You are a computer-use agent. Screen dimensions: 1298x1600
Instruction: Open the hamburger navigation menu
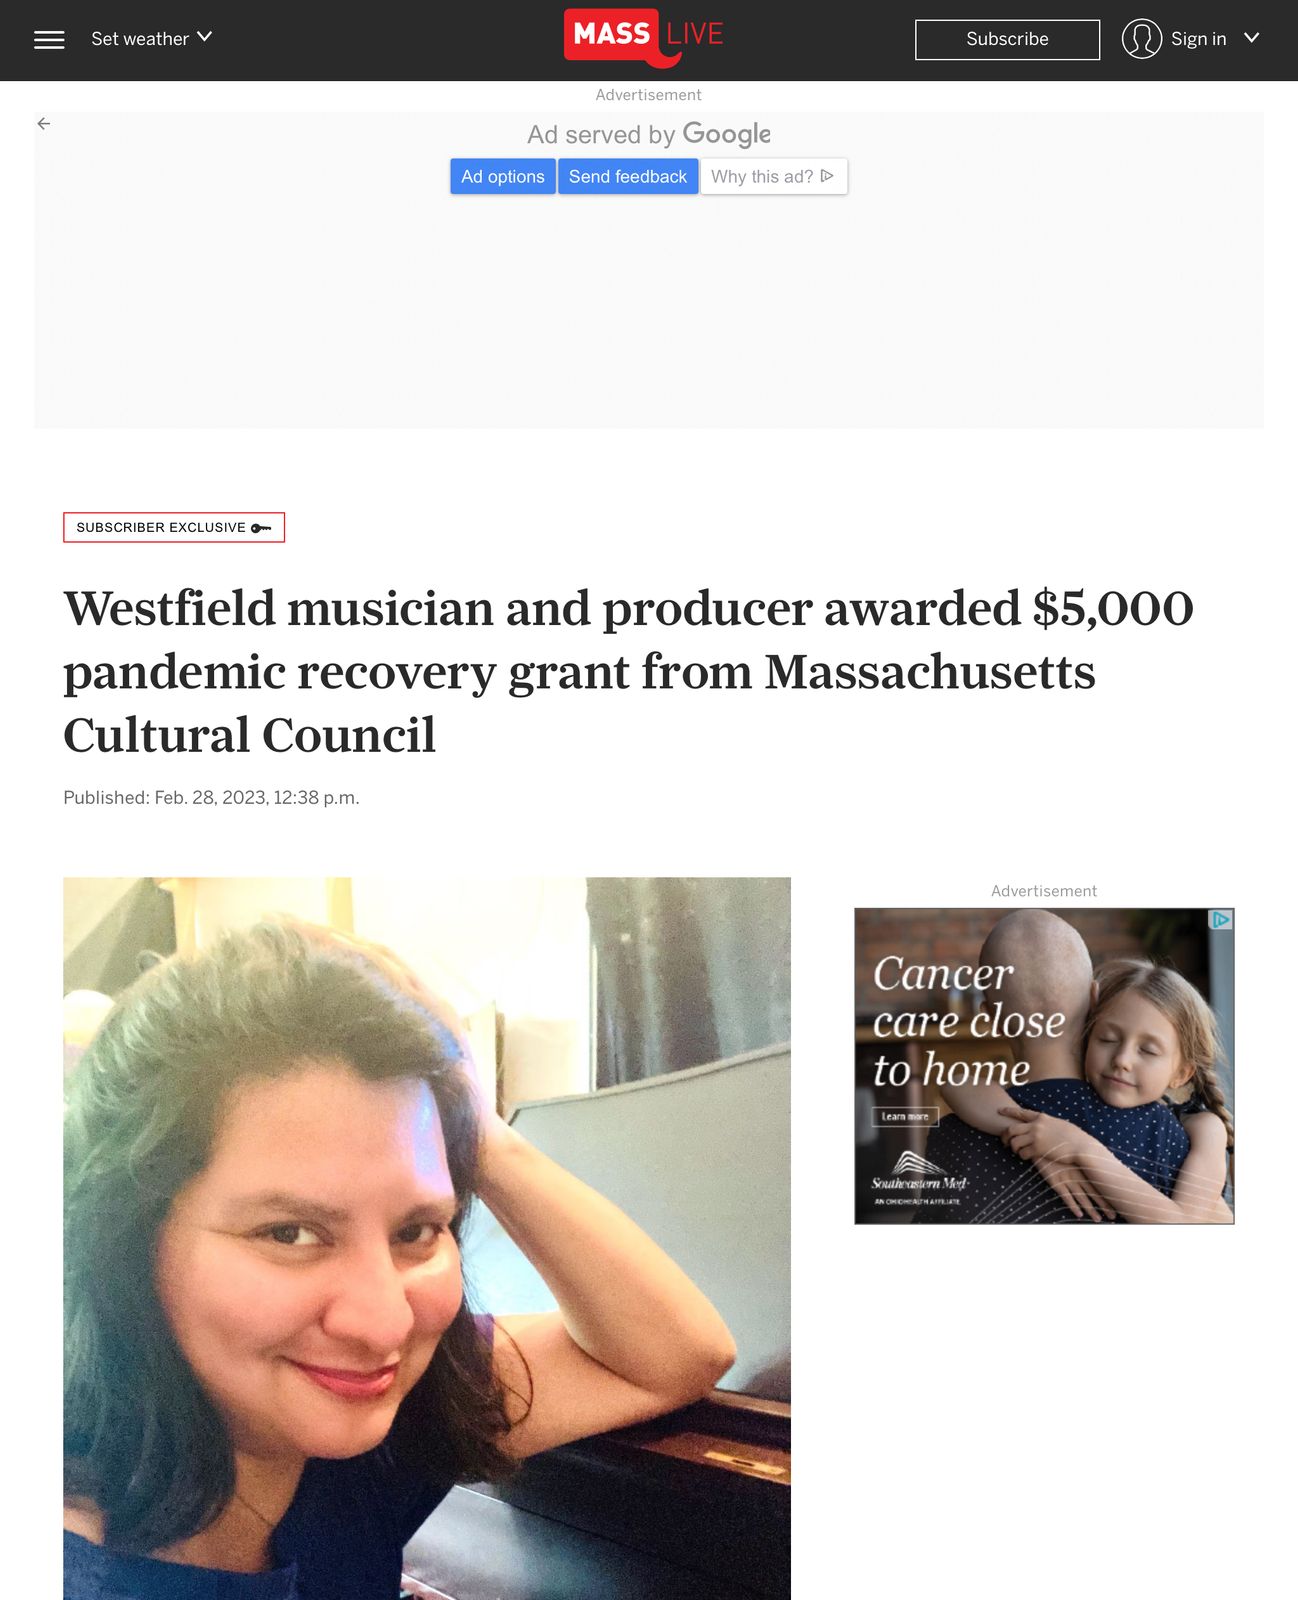[49, 39]
